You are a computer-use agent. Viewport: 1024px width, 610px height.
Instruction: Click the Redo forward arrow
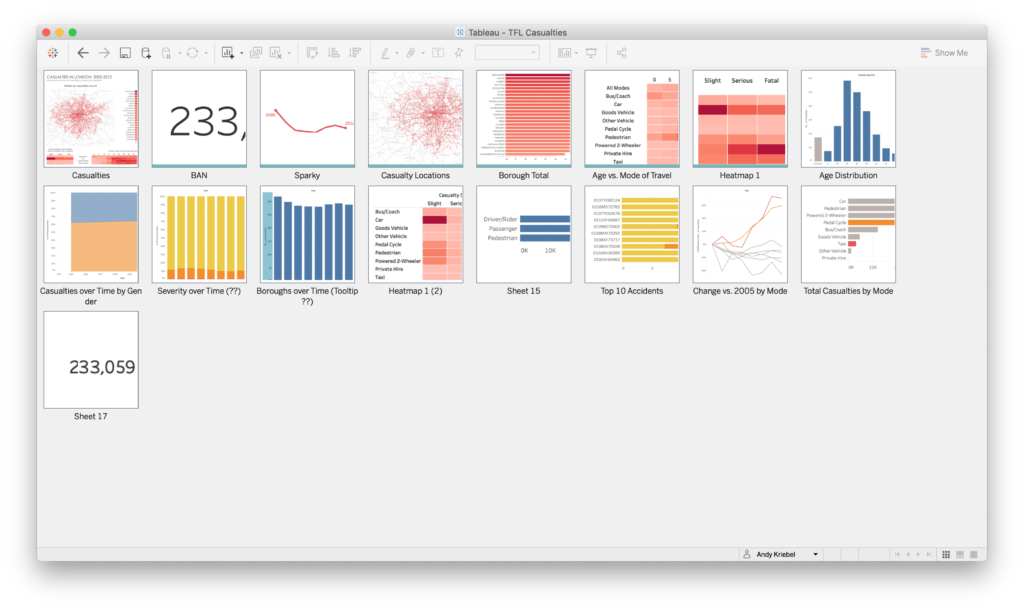tap(104, 53)
